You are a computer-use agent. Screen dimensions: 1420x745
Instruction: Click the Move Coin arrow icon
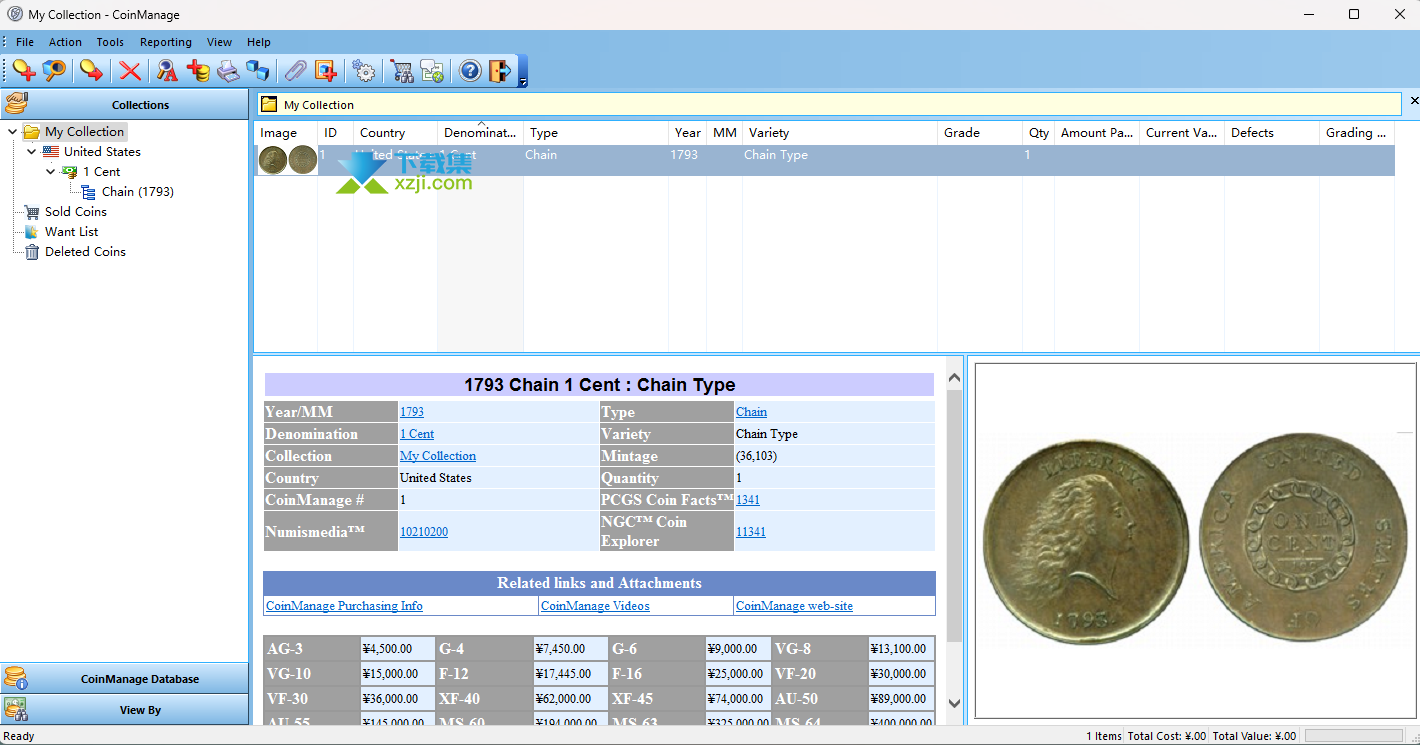(x=91, y=70)
